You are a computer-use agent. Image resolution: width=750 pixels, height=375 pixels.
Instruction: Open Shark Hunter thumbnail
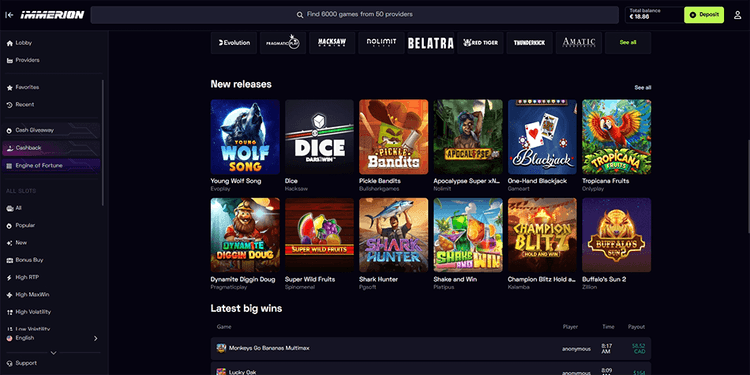click(x=394, y=235)
